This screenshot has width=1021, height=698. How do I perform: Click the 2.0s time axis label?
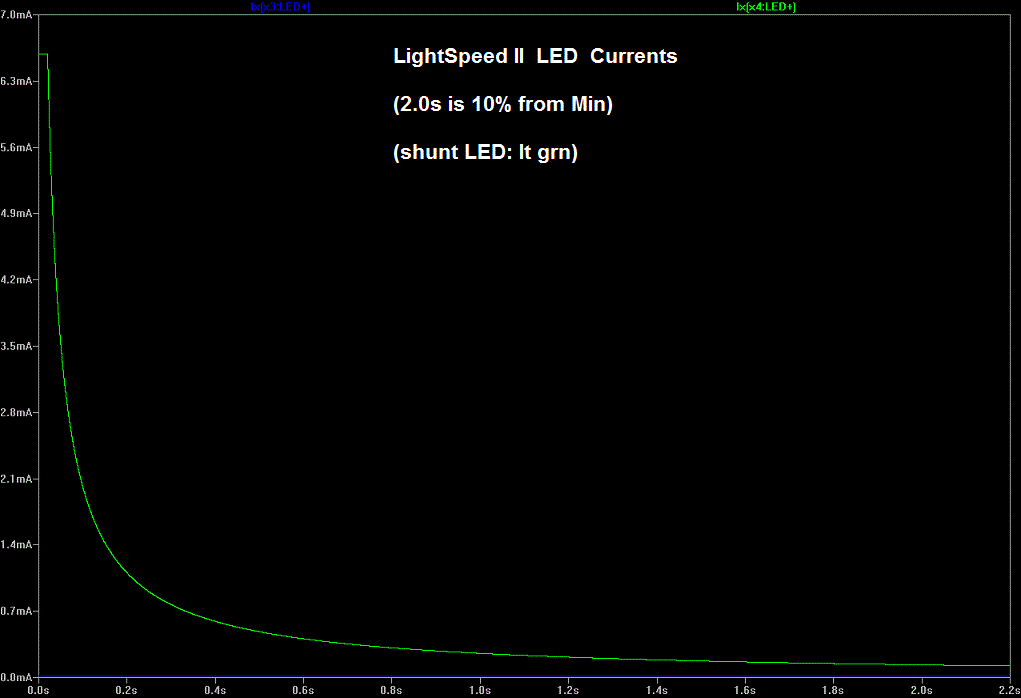921,690
